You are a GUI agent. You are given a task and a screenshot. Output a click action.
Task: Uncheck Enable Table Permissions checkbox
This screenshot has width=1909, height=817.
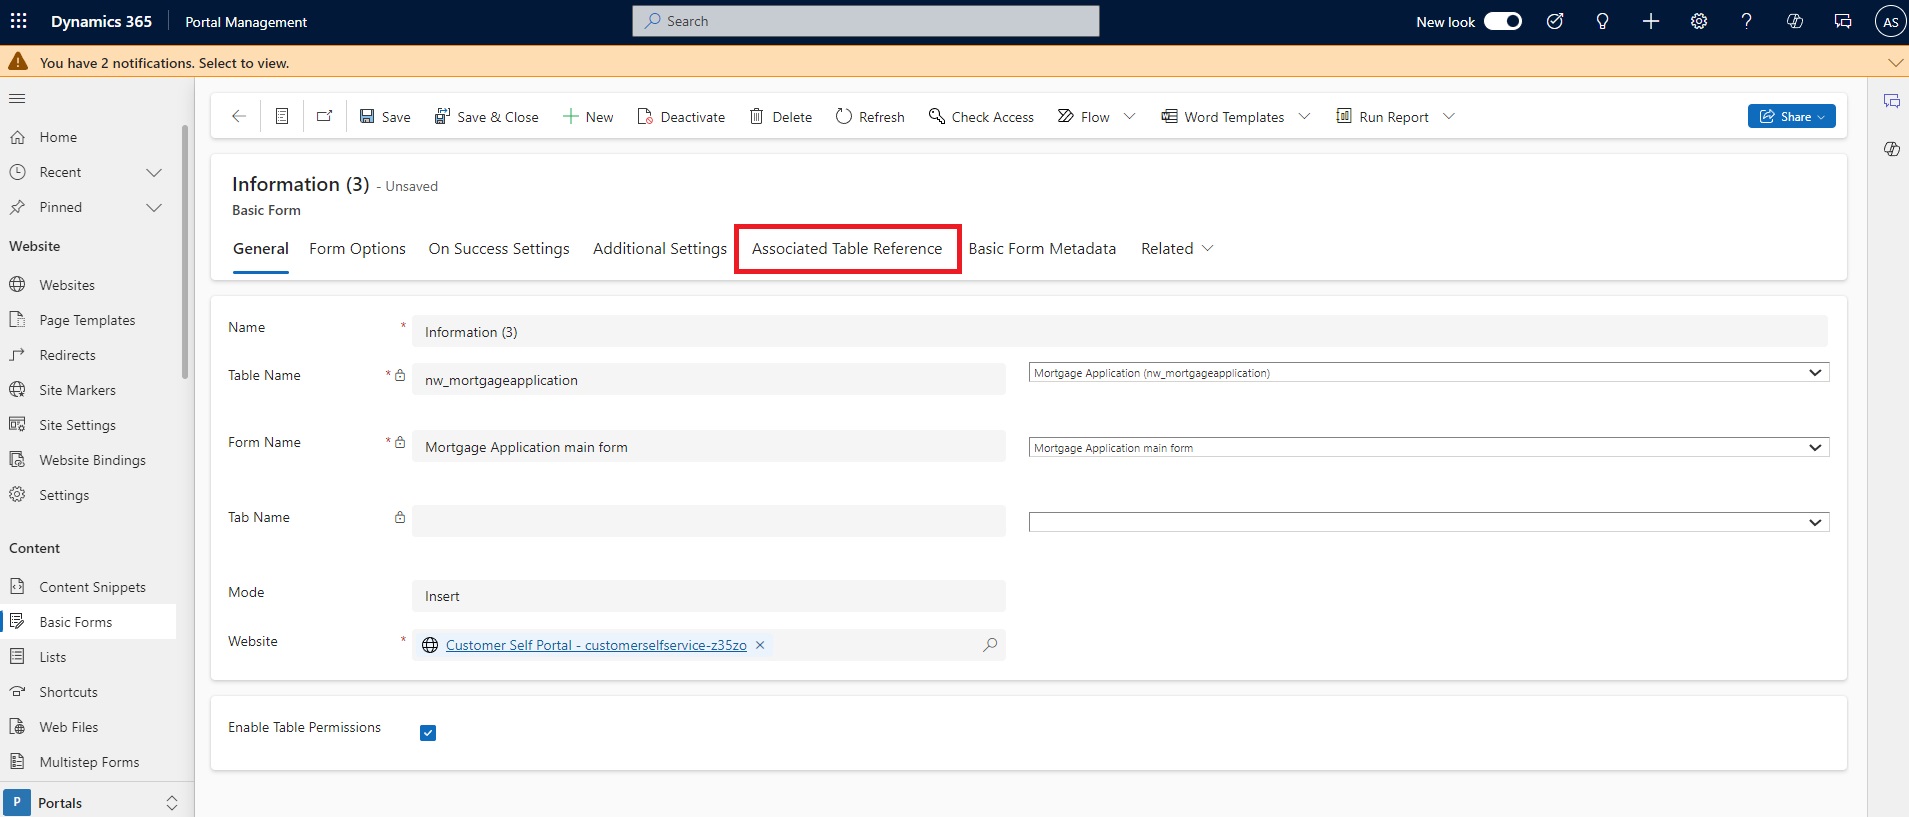coord(428,733)
